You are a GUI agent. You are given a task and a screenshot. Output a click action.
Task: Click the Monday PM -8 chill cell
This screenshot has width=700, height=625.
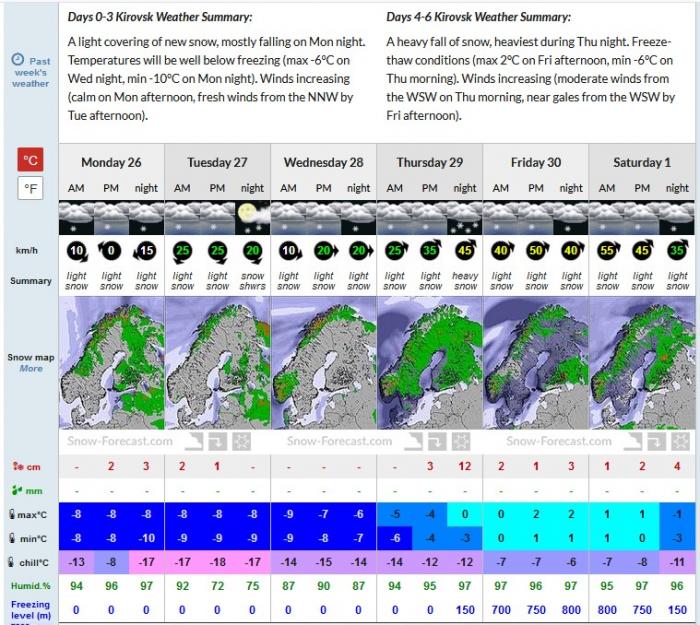(111, 562)
